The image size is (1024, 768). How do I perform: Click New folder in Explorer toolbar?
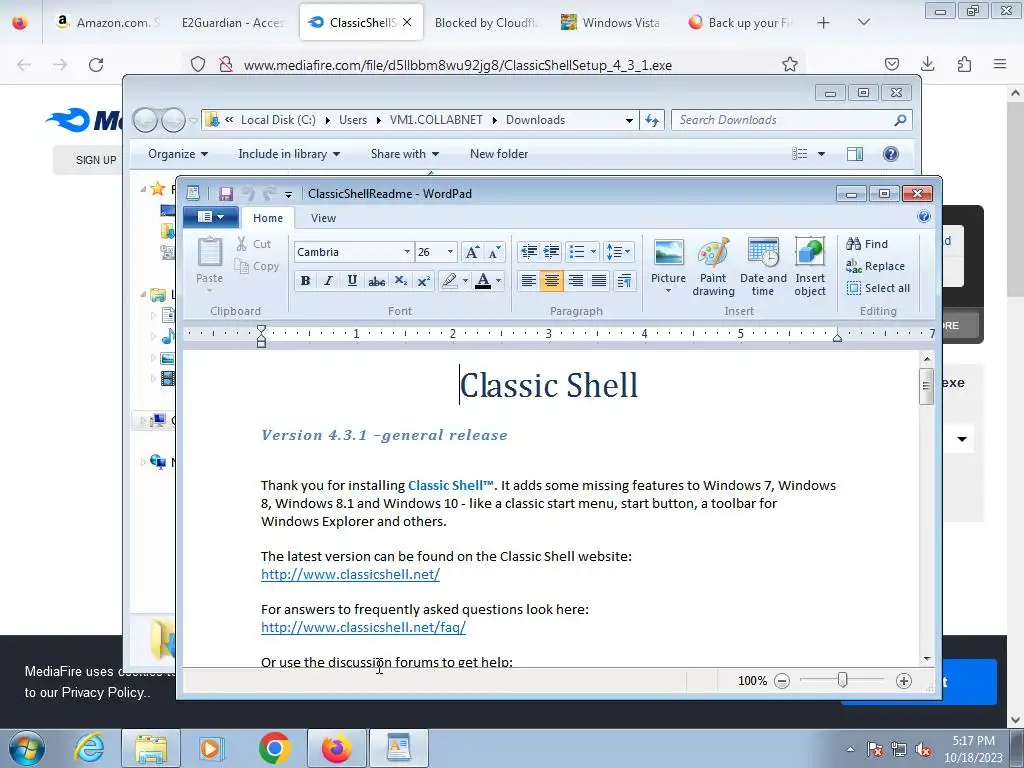tap(499, 154)
